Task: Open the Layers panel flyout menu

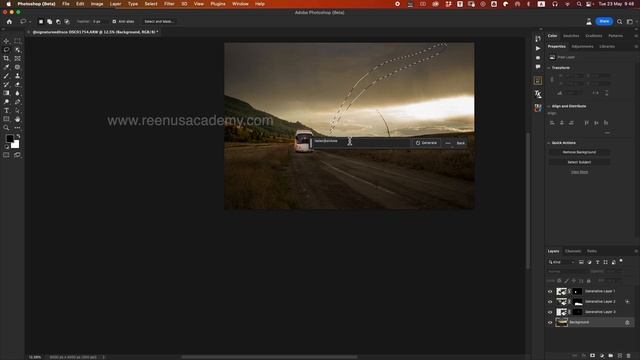Action: click(636, 251)
